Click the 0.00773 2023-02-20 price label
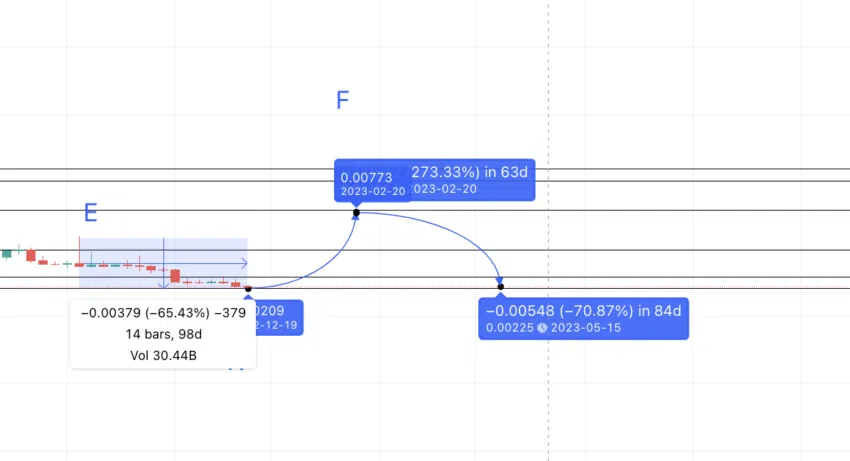Viewport: 850px width, 461px height. pyautogui.click(x=372, y=184)
